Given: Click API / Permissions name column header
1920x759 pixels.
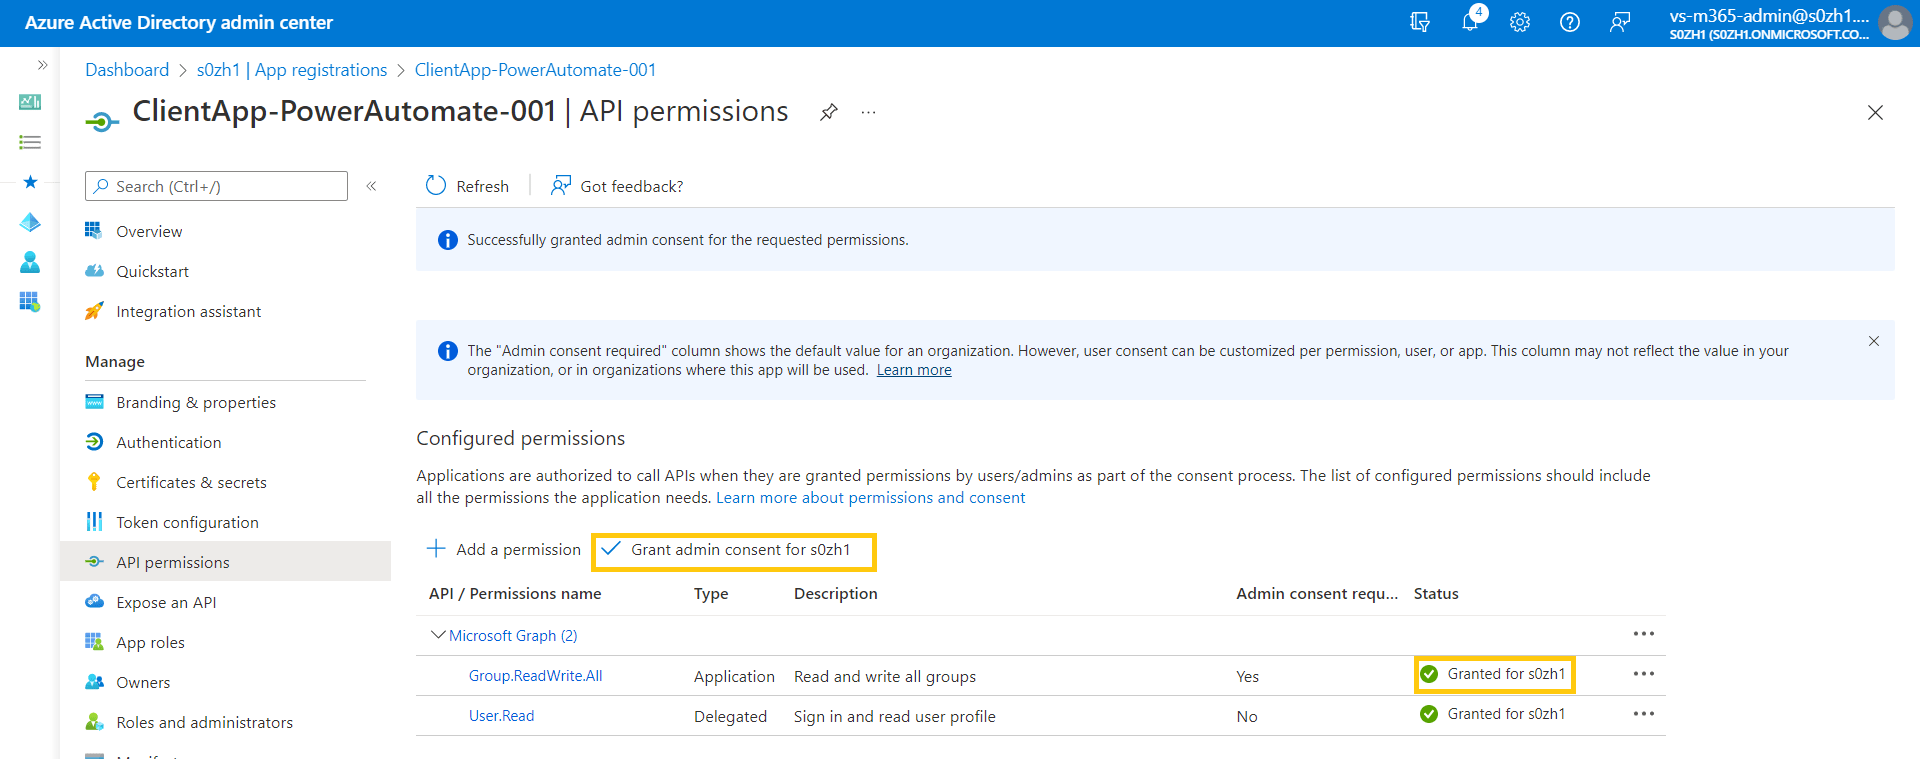Looking at the screenshot, I should pyautogui.click(x=515, y=593).
